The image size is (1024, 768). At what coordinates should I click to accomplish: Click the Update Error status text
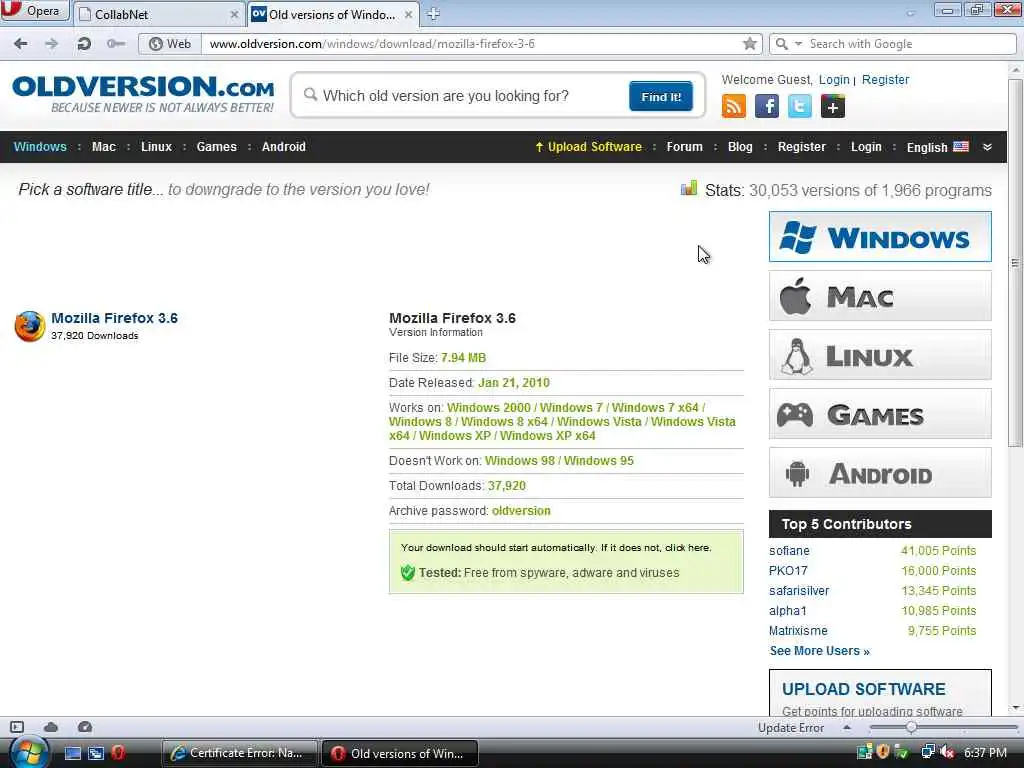pyautogui.click(x=791, y=728)
